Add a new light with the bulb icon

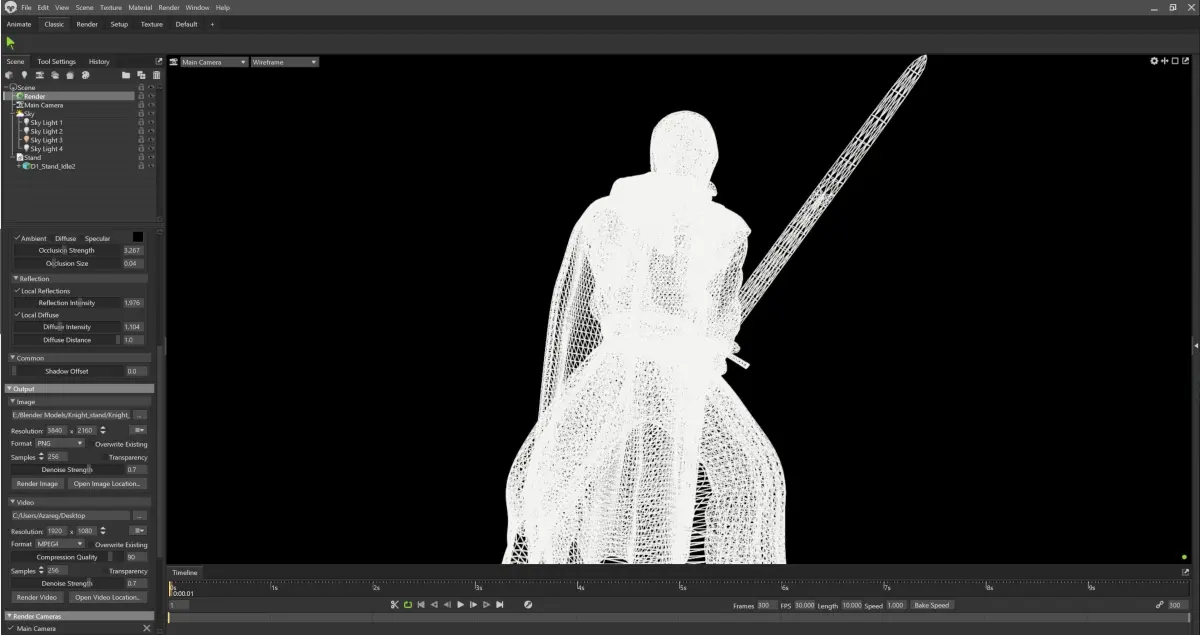[x=23, y=75]
